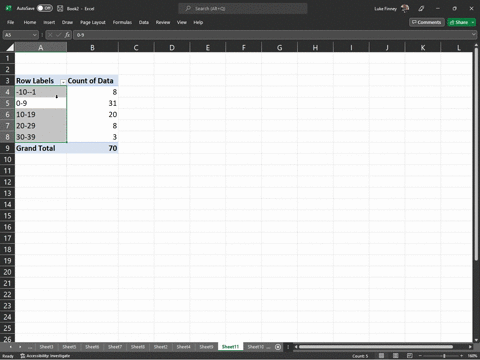Select cell with label 30-39
The image size is (480, 360).
[x=41, y=137]
